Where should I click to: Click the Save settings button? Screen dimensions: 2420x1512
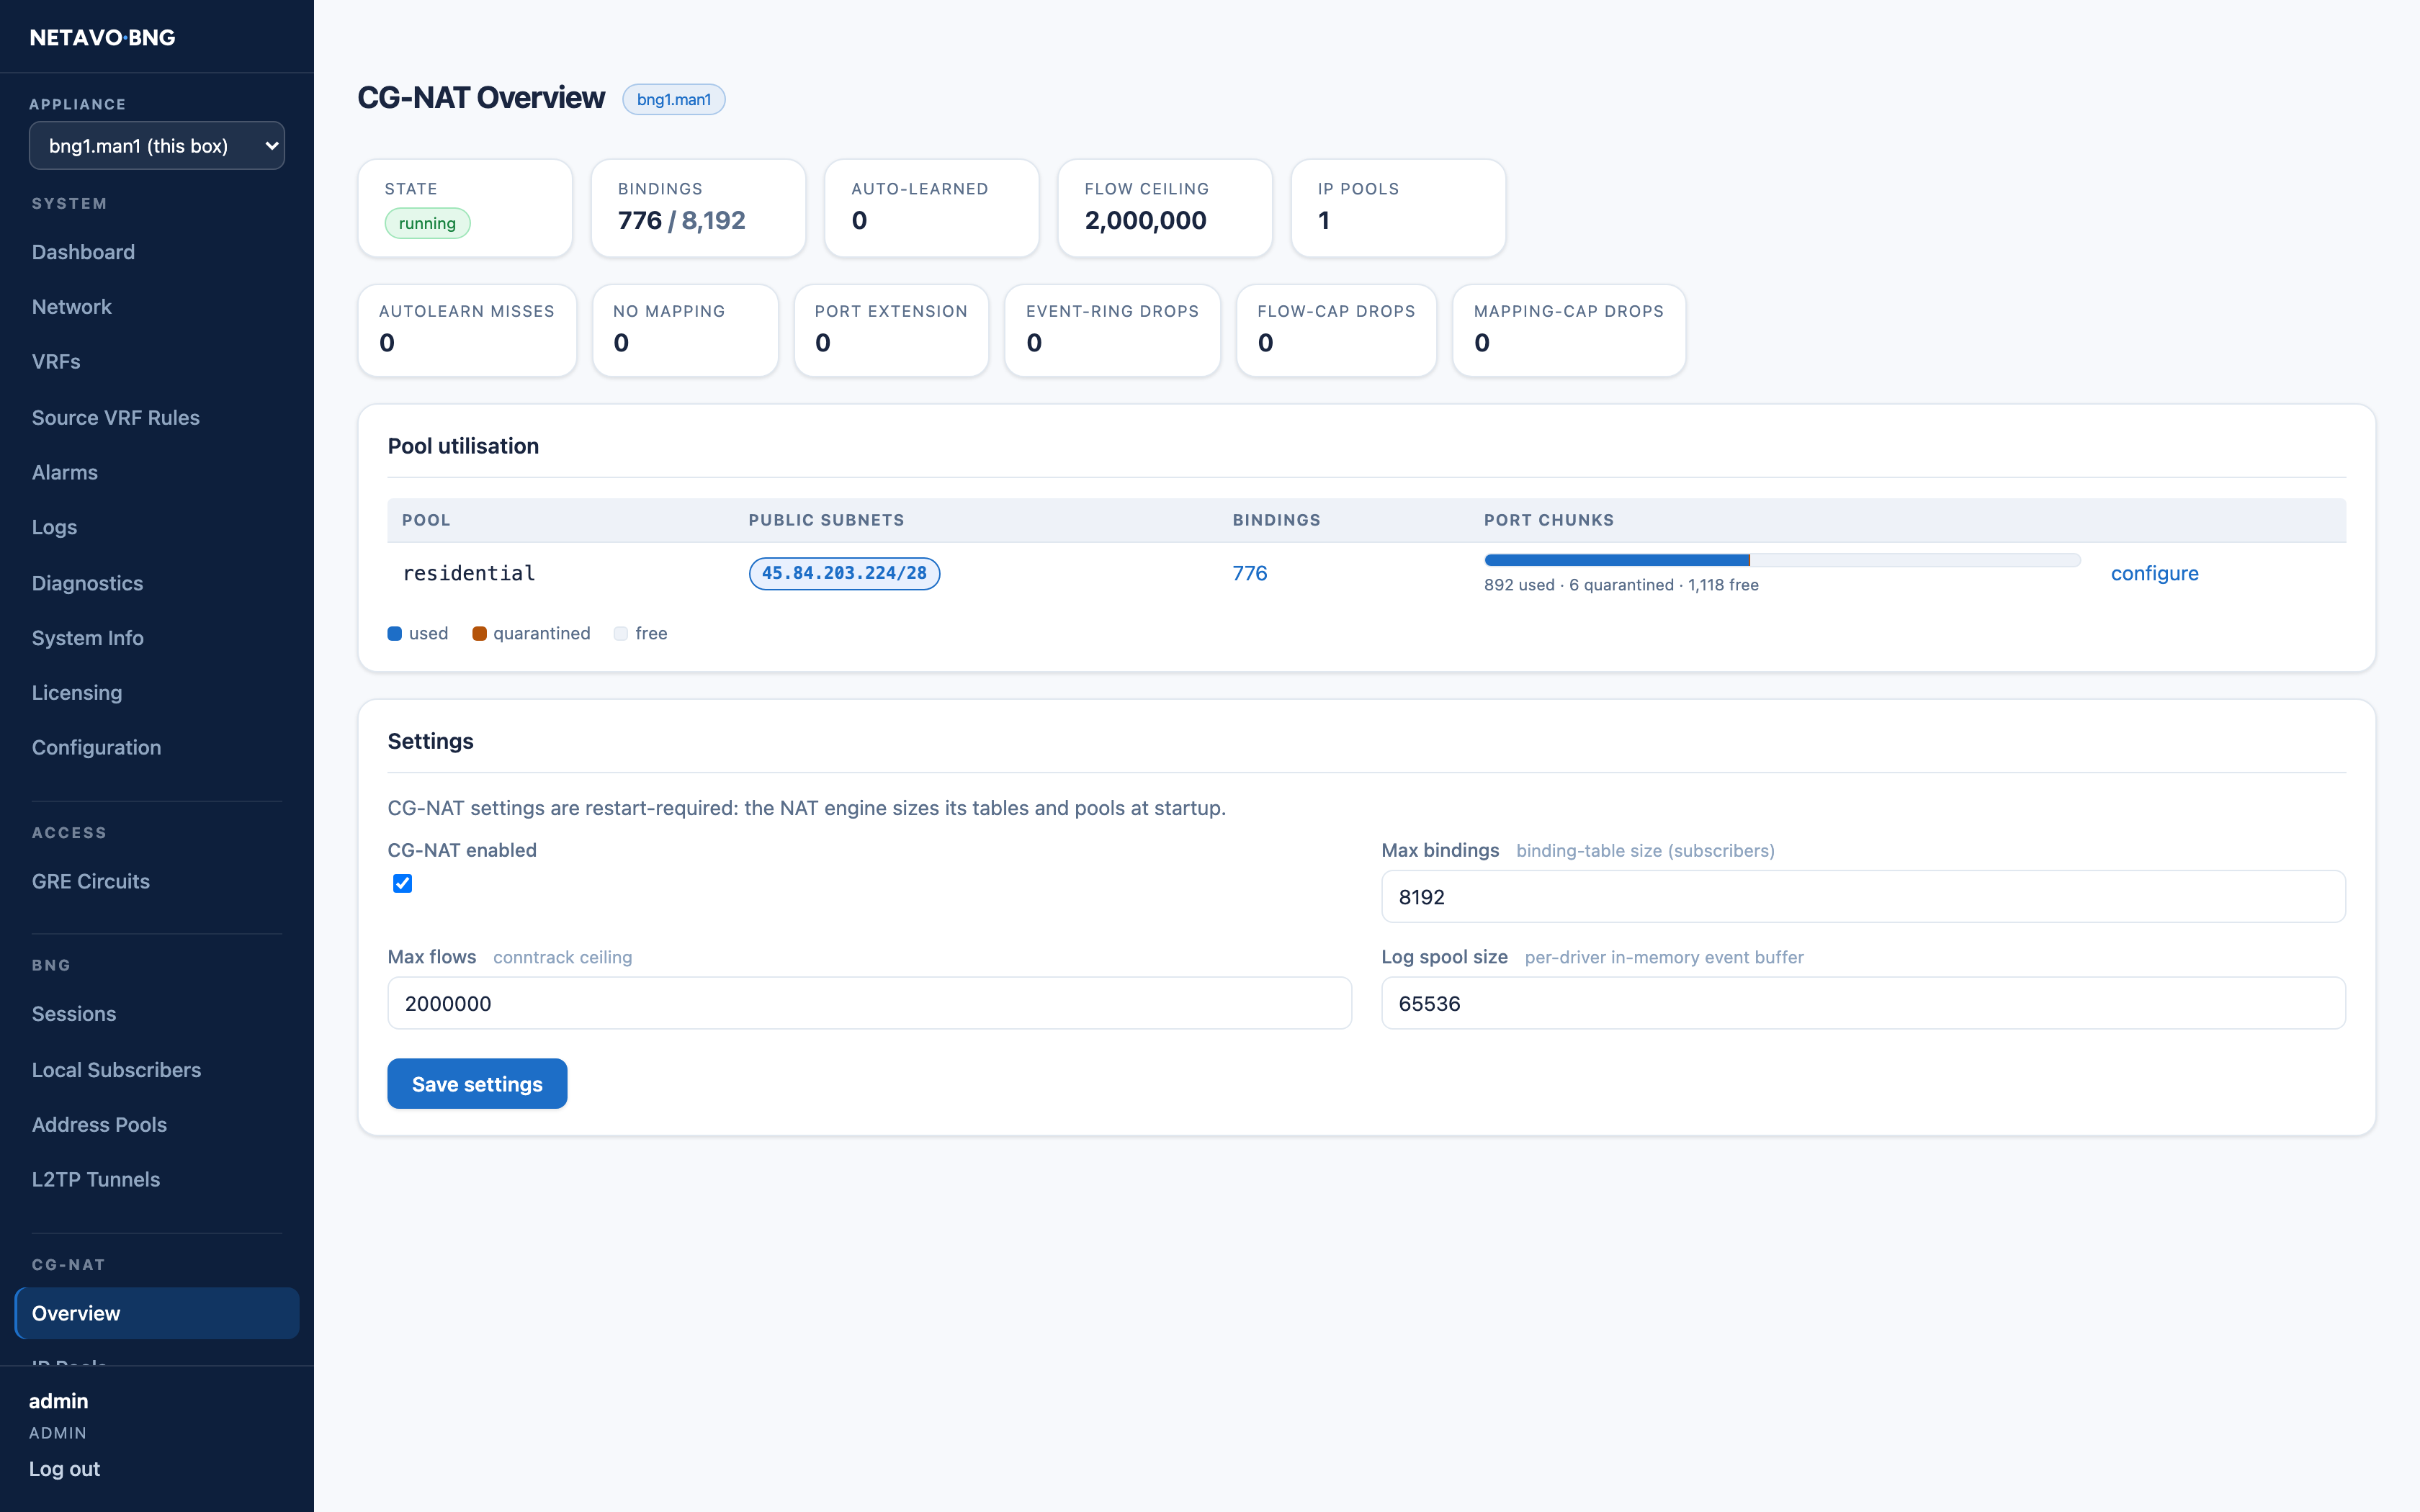[477, 1084]
